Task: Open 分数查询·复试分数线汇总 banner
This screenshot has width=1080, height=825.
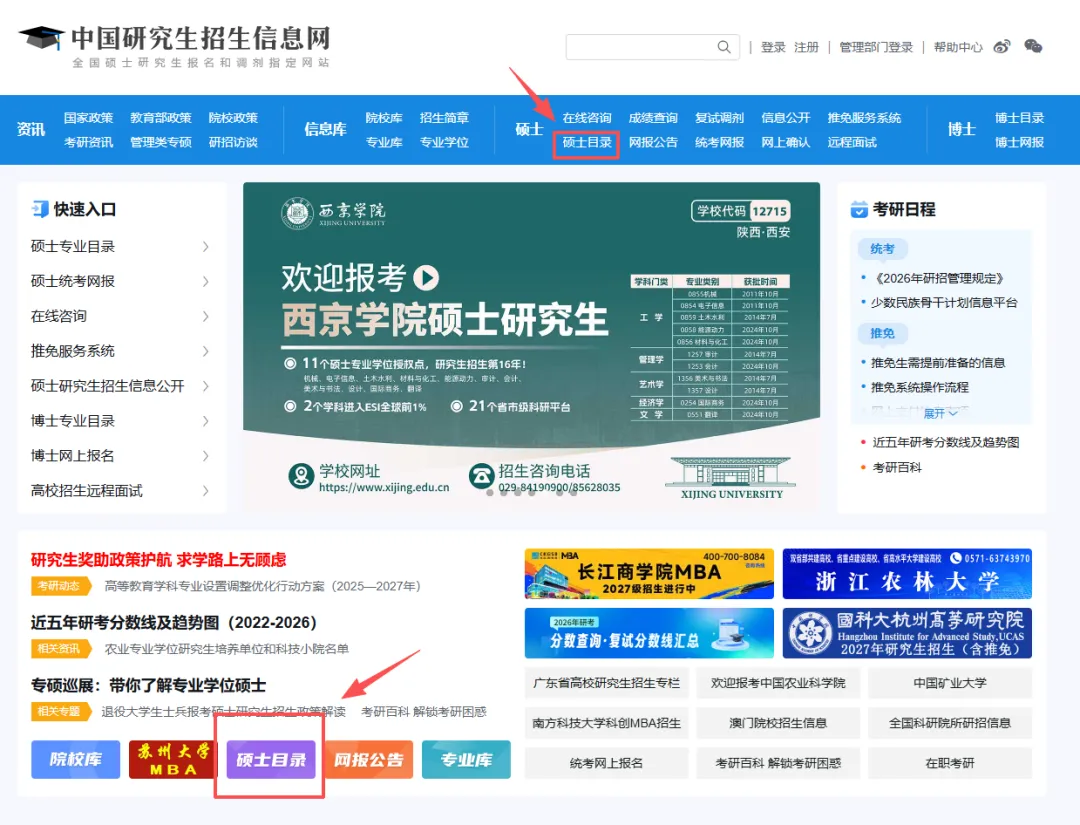Action: 649,633
